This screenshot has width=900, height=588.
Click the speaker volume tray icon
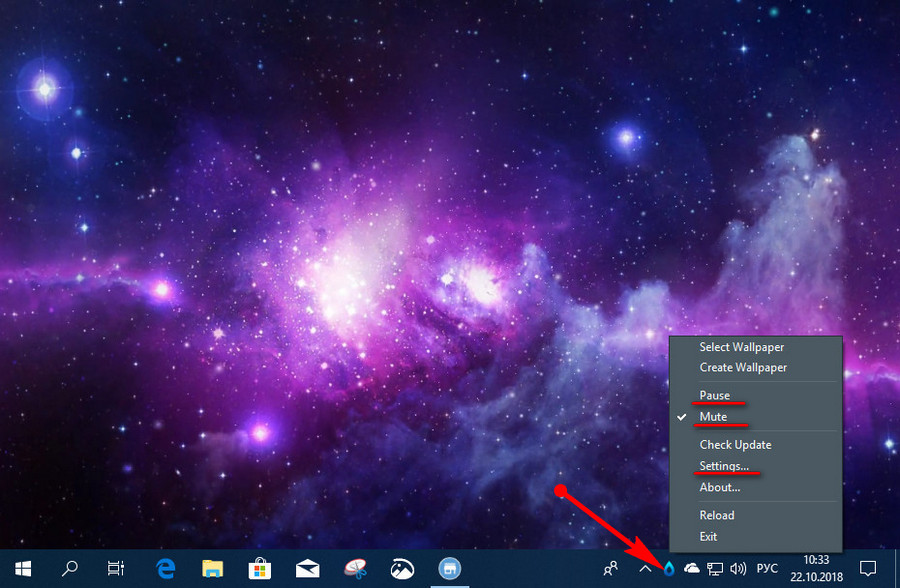coord(739,569)
